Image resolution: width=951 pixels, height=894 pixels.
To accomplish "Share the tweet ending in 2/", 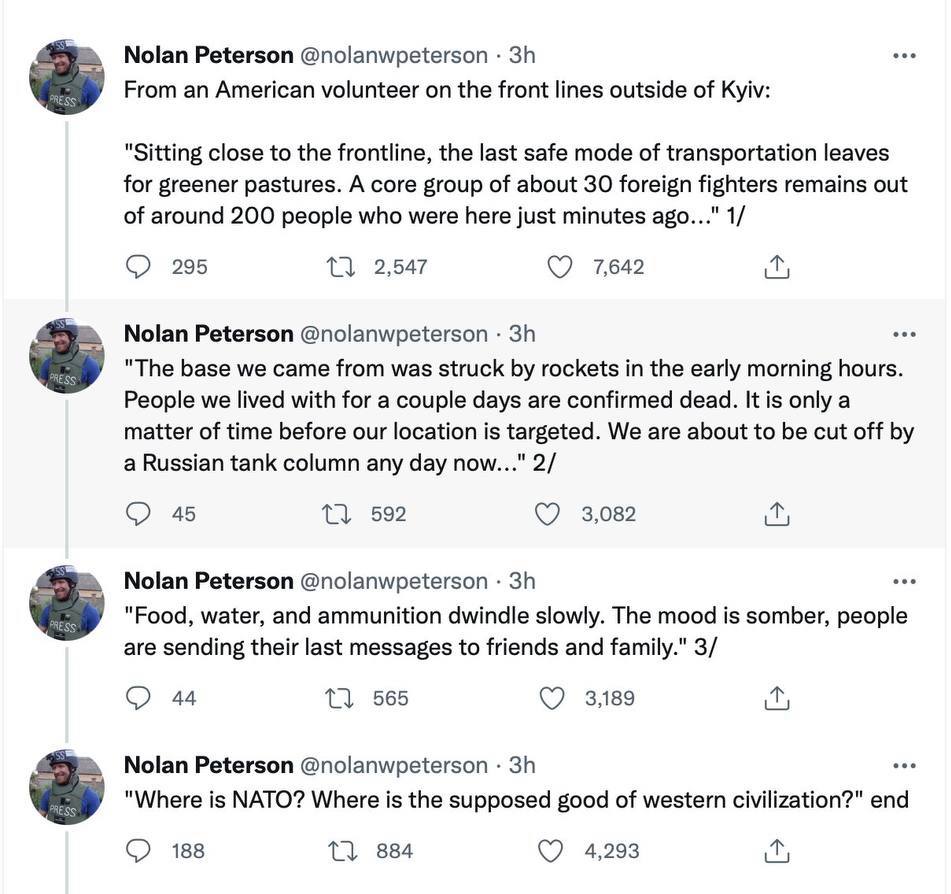I will [777, 514].
